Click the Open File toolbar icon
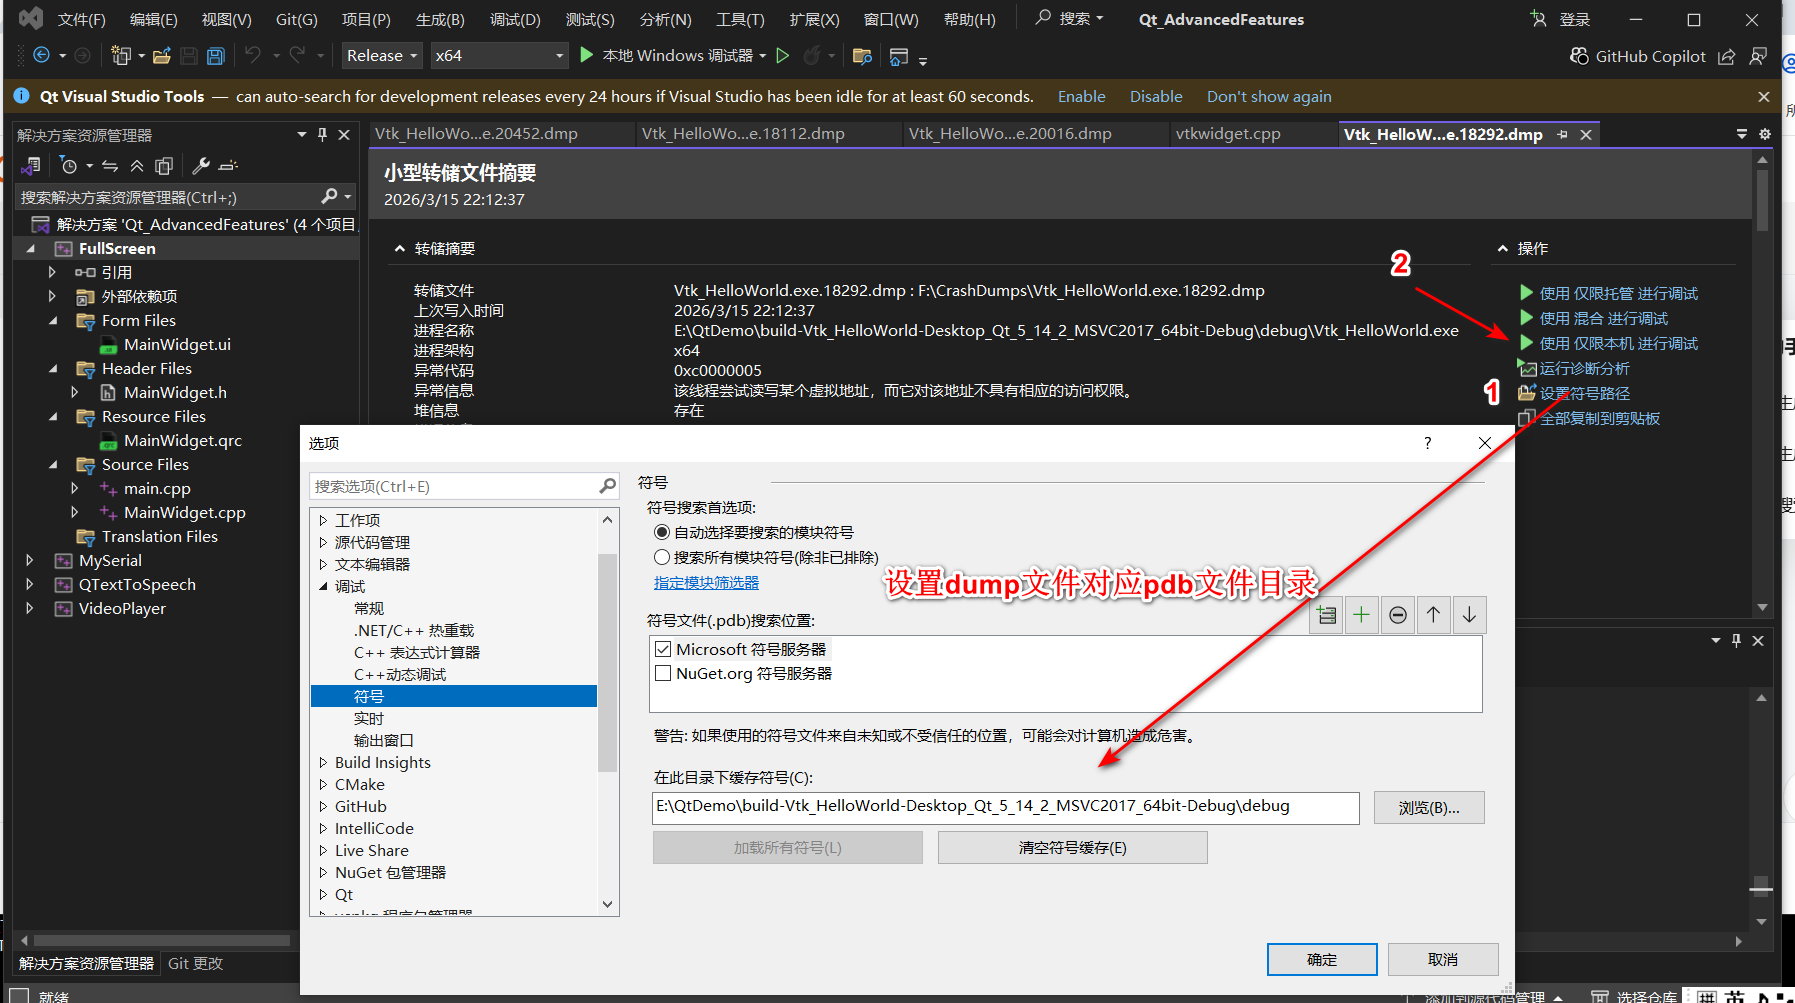The height and width of the screenshot is (1003, 1795). tap(162, 56)
